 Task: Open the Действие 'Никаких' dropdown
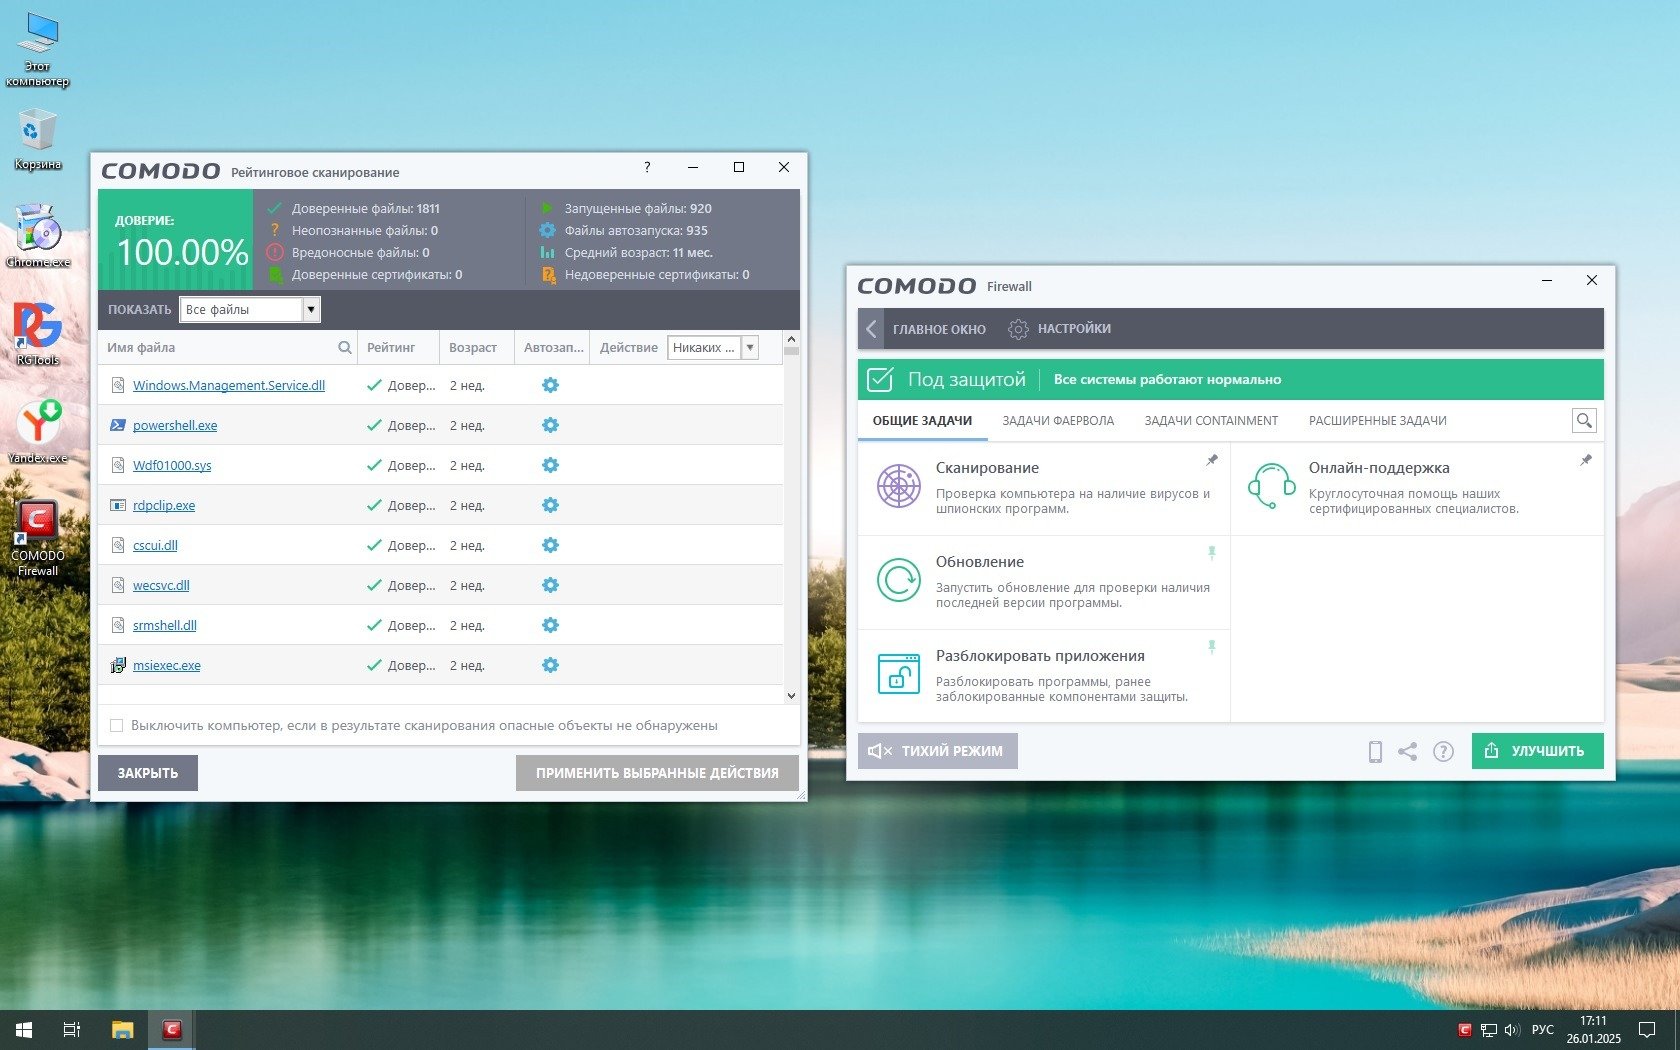click(712, 348)
